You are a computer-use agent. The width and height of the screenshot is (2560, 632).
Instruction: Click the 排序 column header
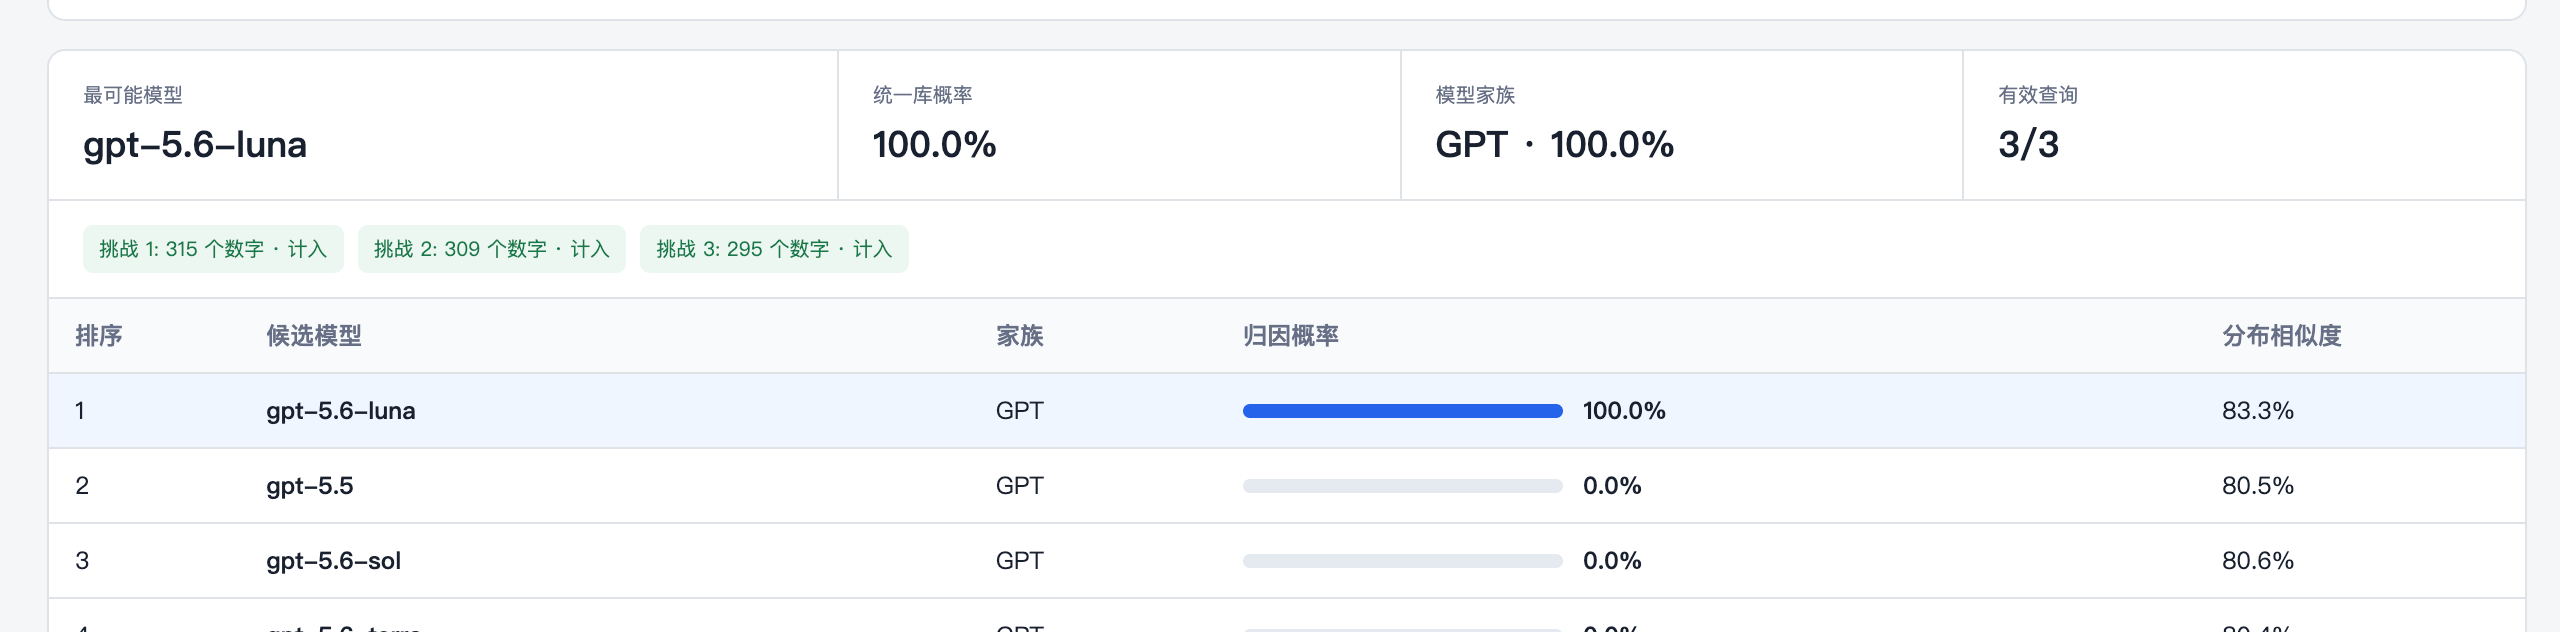[x=99, y=336]
